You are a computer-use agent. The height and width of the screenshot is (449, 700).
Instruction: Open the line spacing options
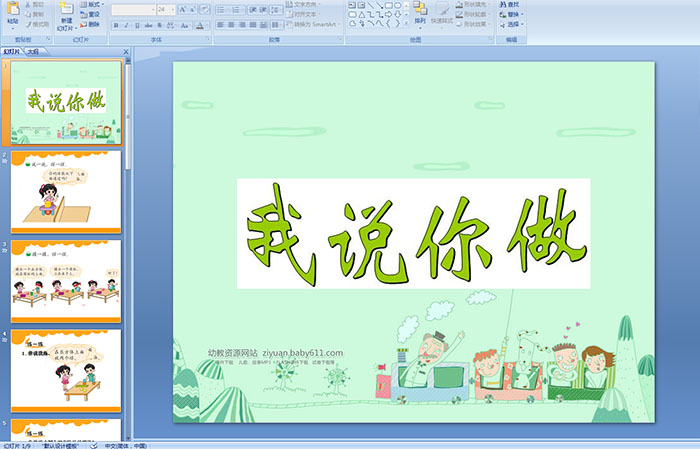[x=276, y=9]
